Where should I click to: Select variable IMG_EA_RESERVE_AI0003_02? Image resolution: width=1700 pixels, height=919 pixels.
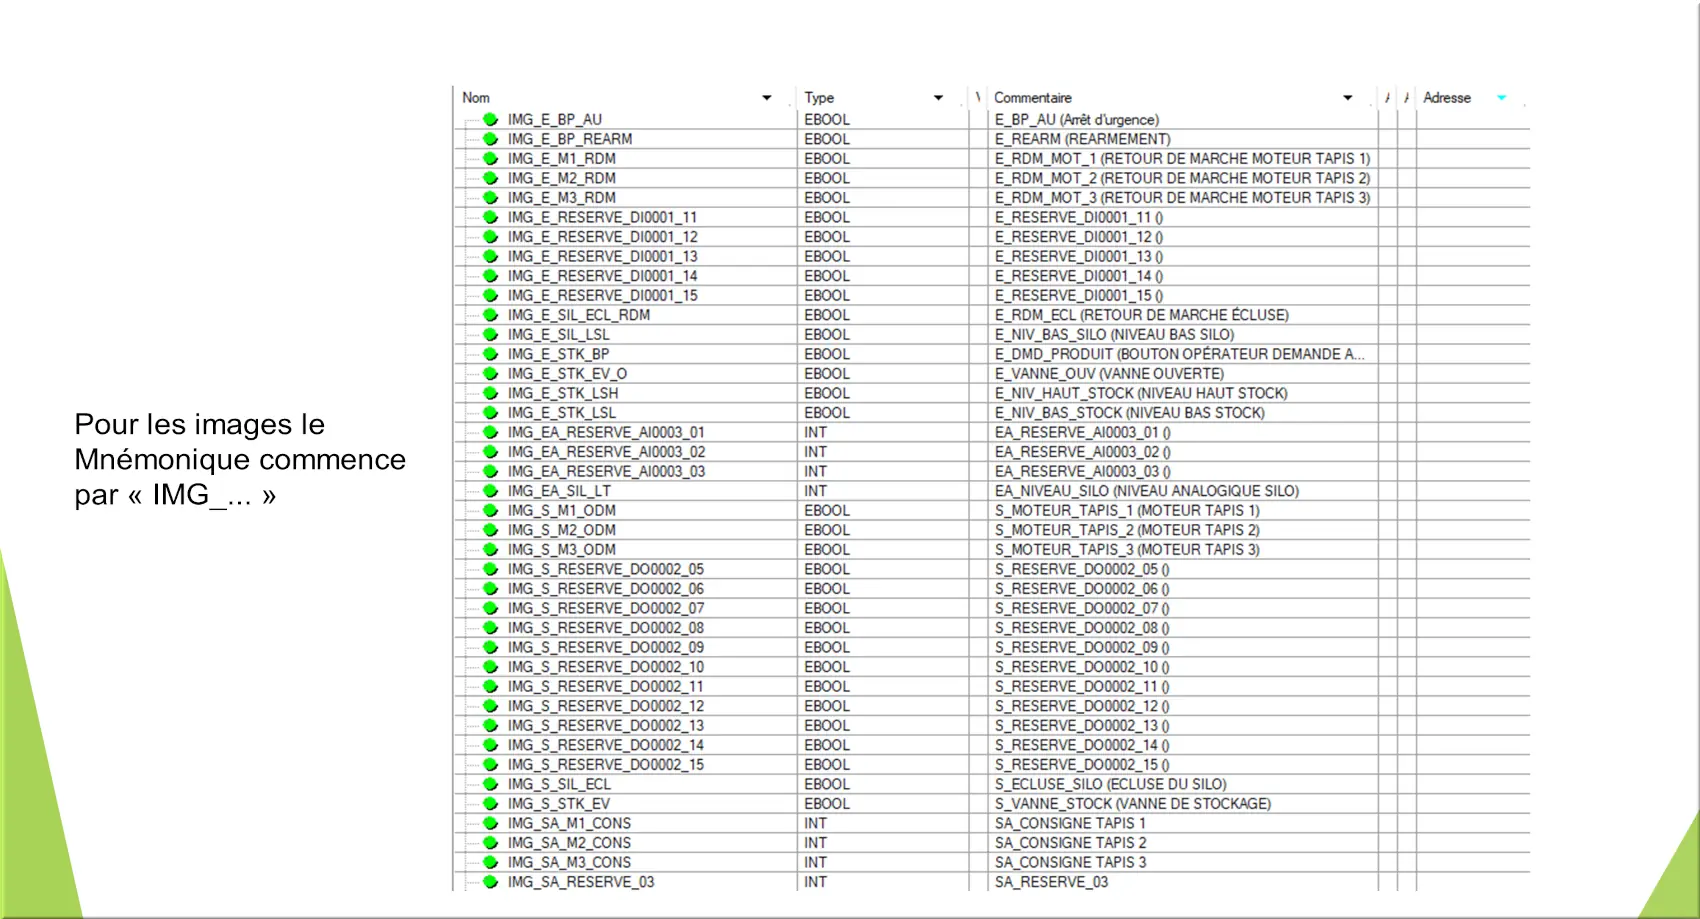tap(606, 452)
